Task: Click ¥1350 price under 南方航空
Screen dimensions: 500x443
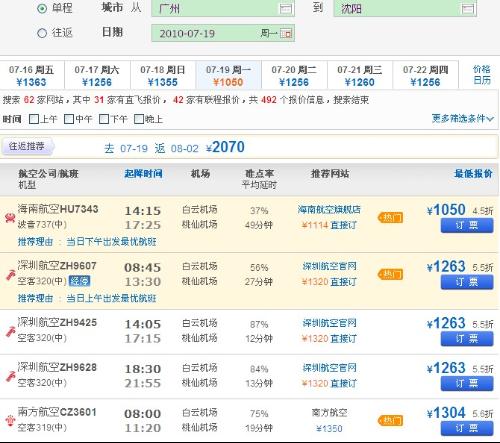Action: pos(329,428)
